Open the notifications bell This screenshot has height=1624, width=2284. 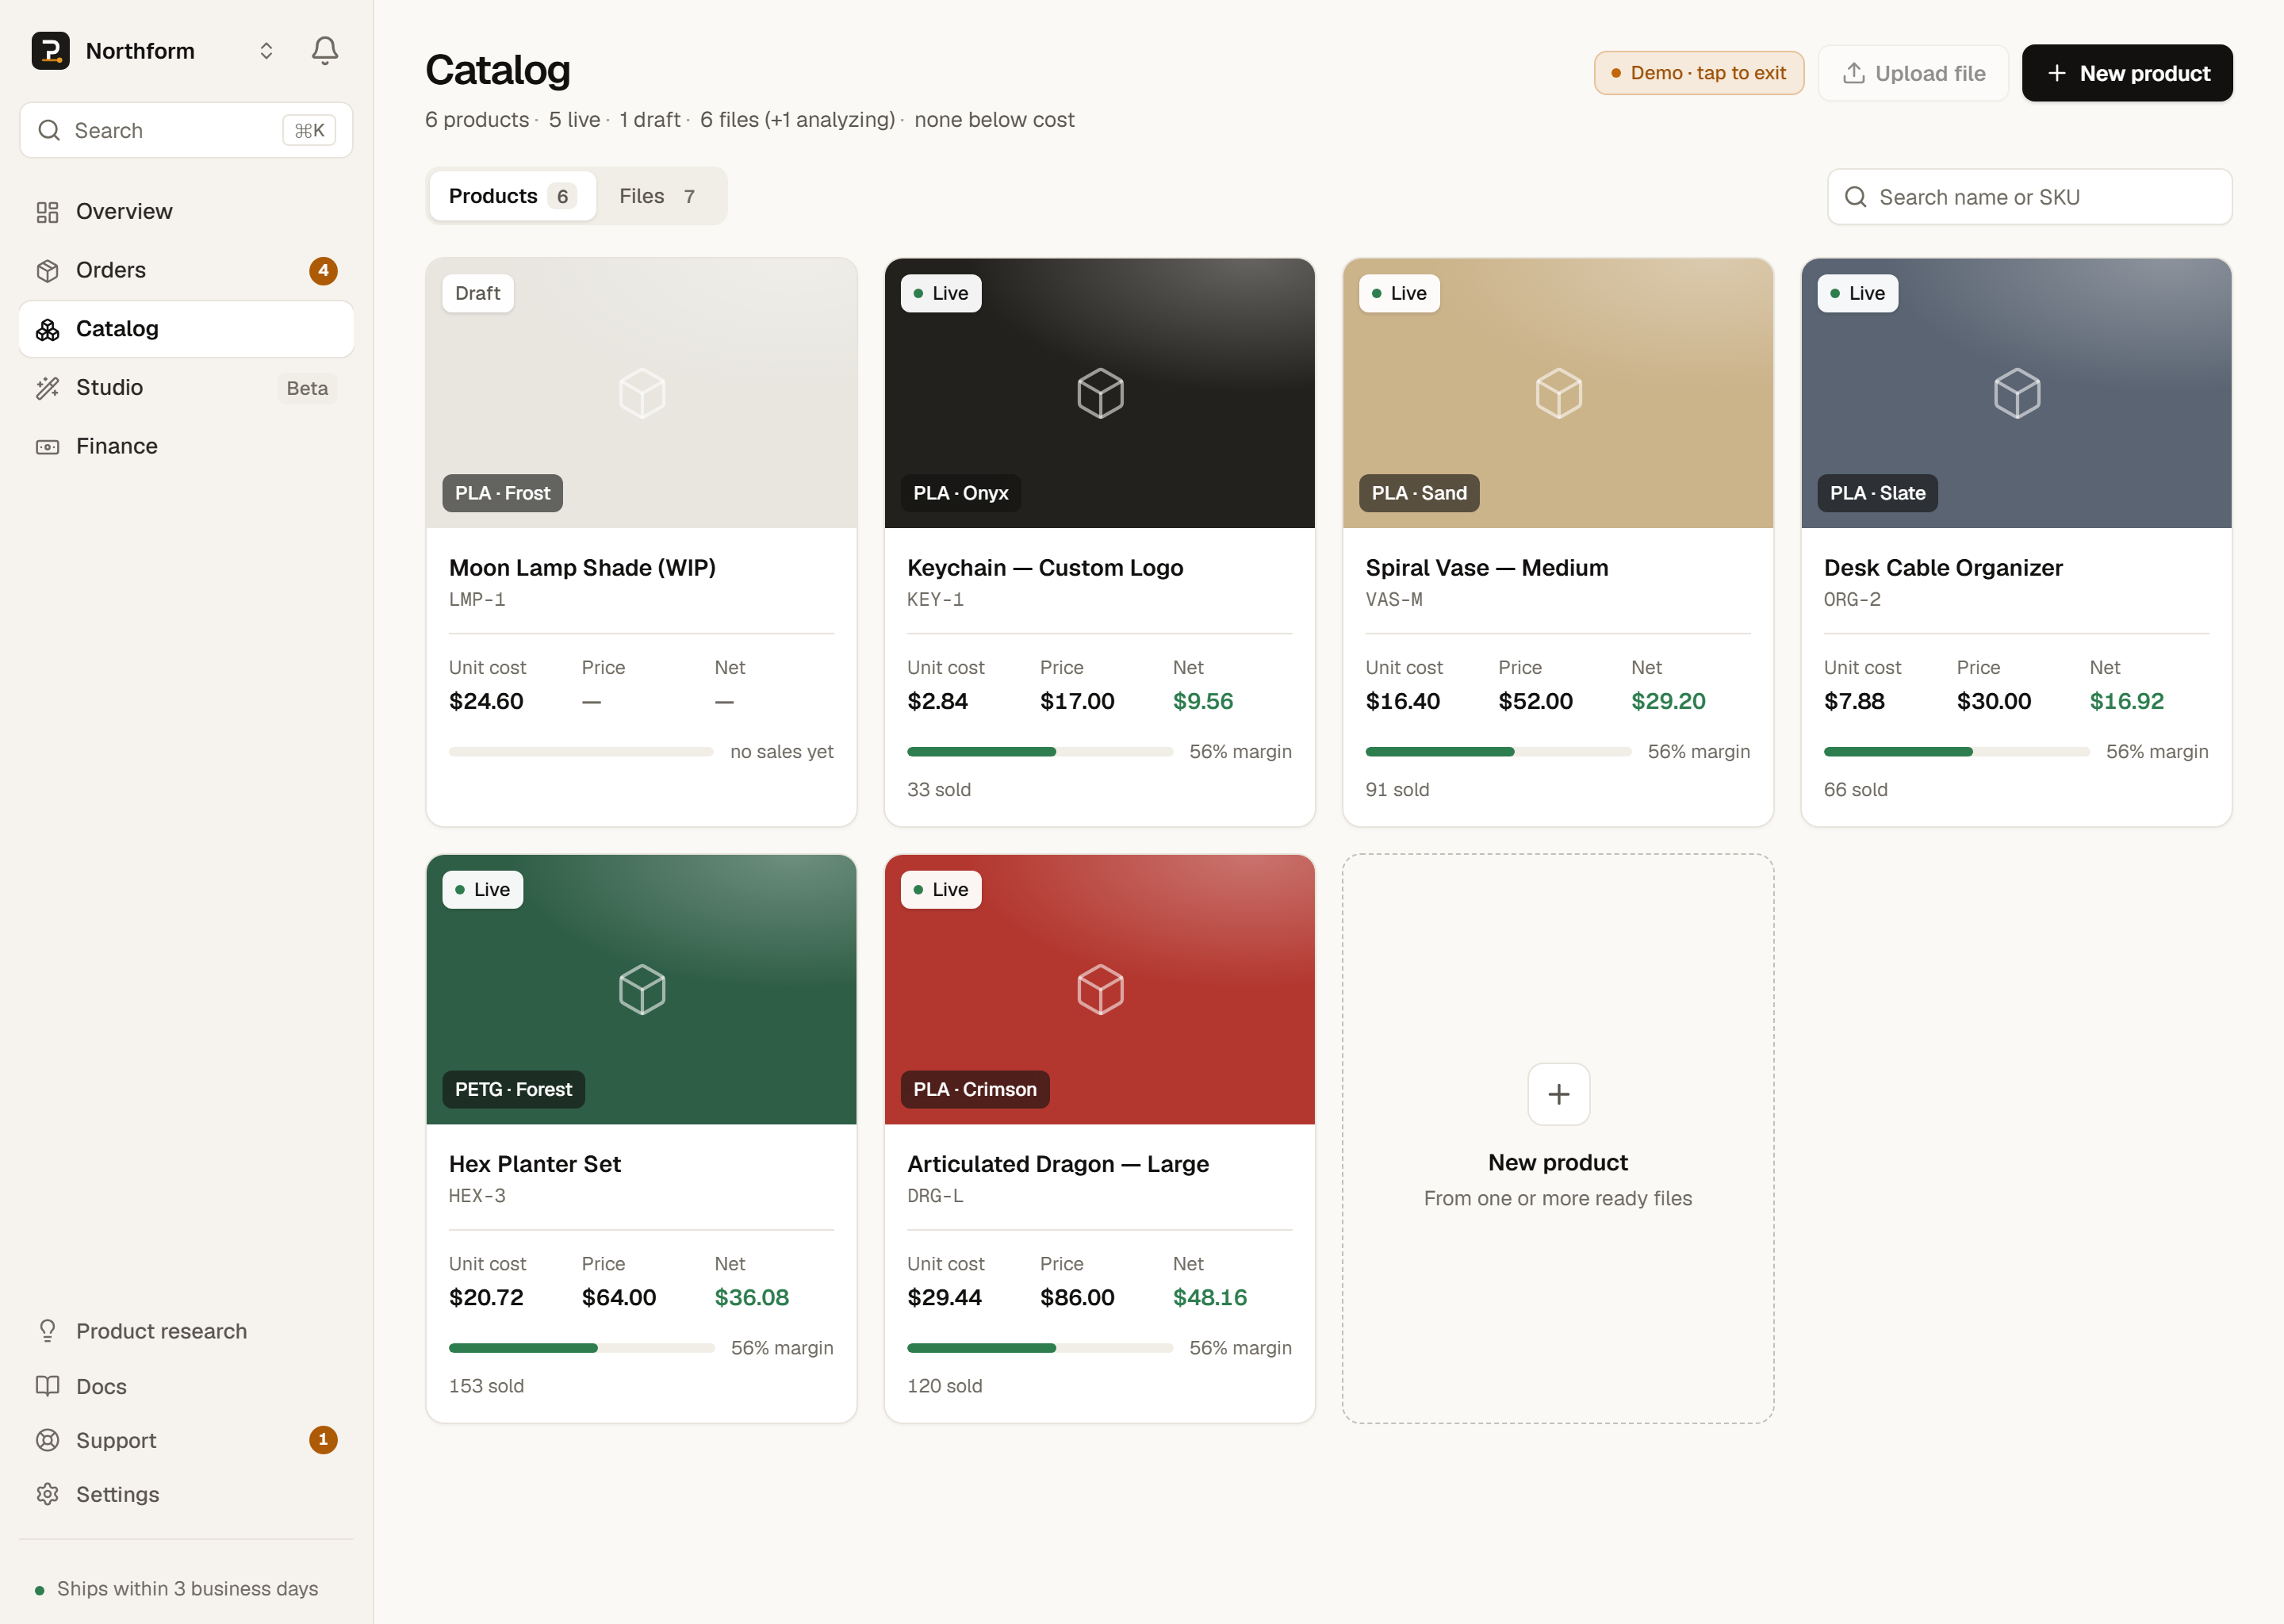(325, 50)
